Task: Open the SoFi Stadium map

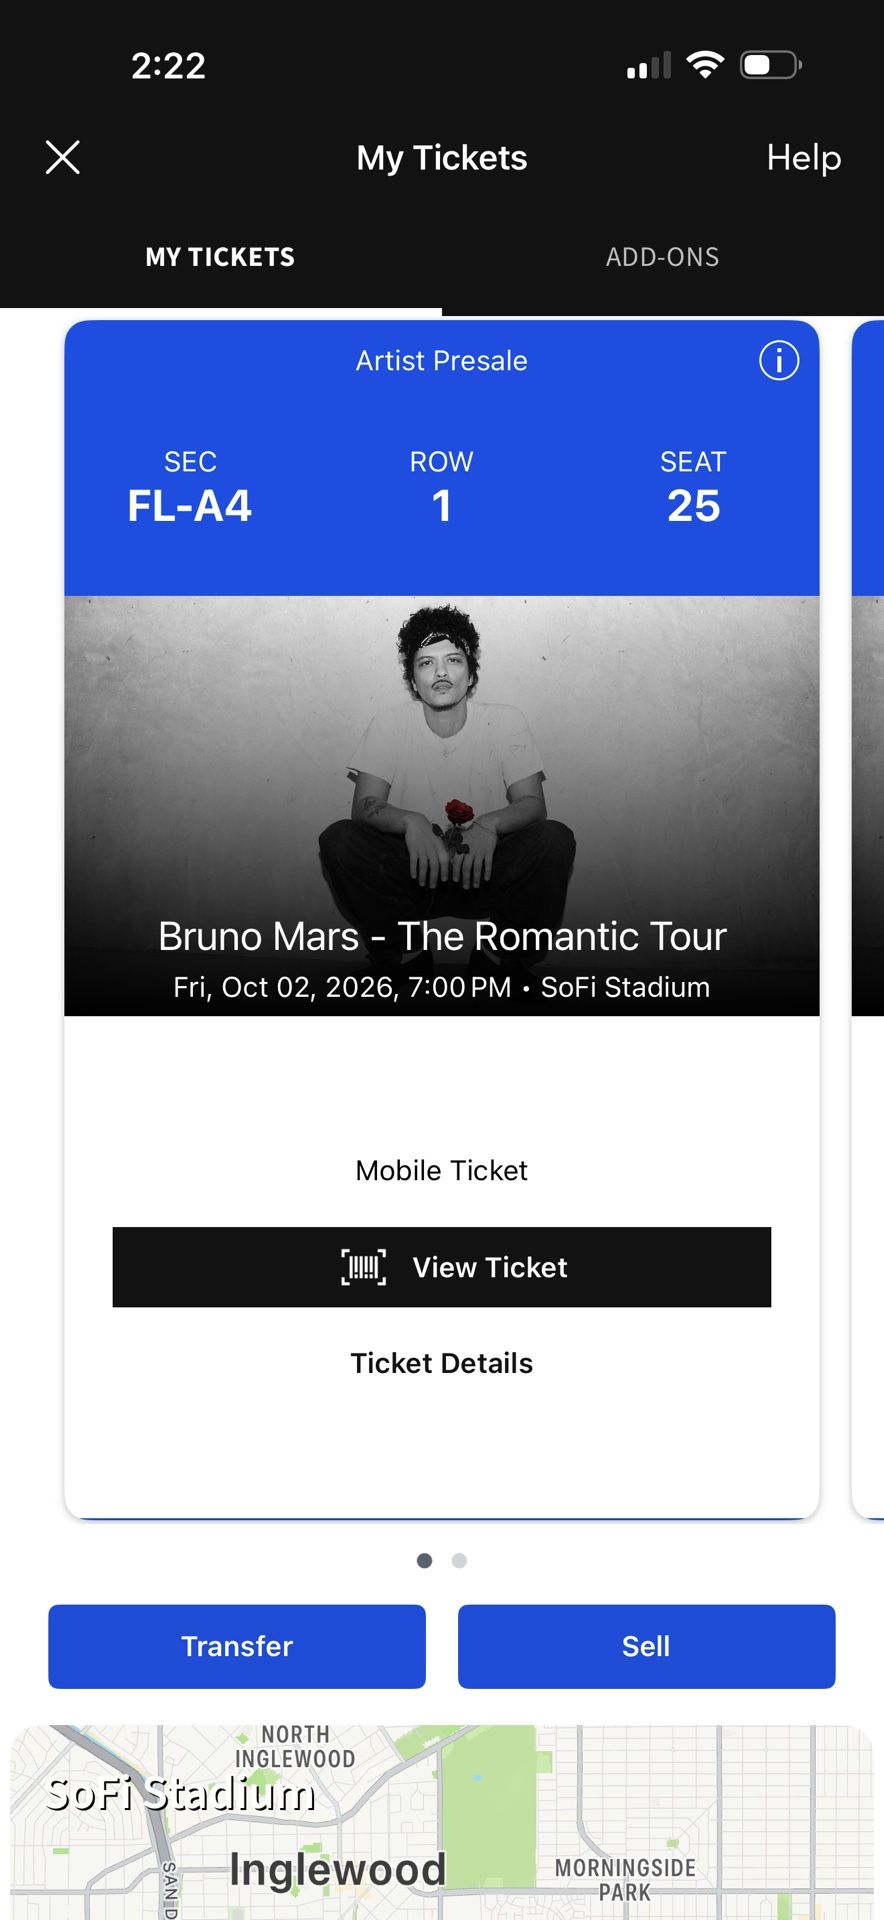Action: [442, 1820]
